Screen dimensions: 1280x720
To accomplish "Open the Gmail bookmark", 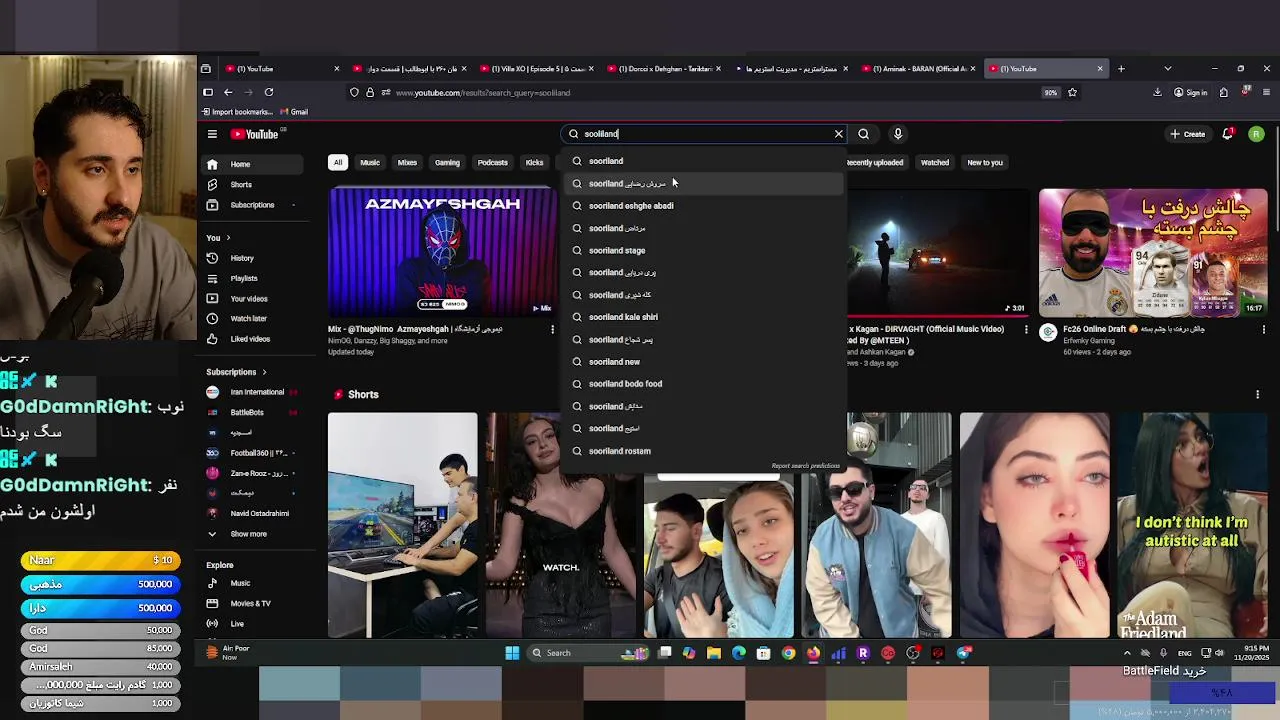I will 294,112.
